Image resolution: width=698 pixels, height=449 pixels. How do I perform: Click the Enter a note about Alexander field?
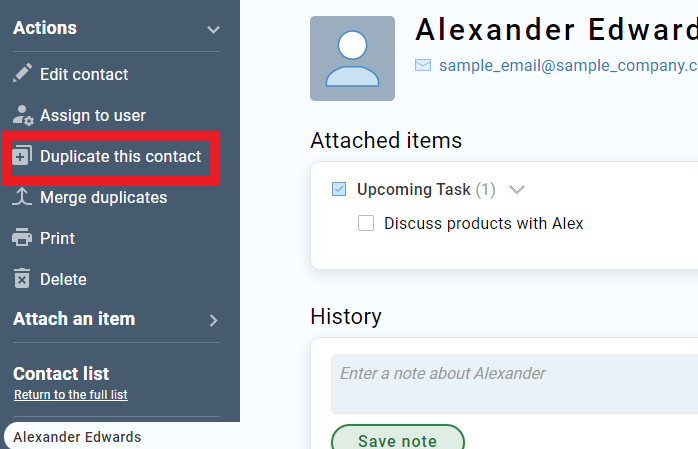click(514, 384)
